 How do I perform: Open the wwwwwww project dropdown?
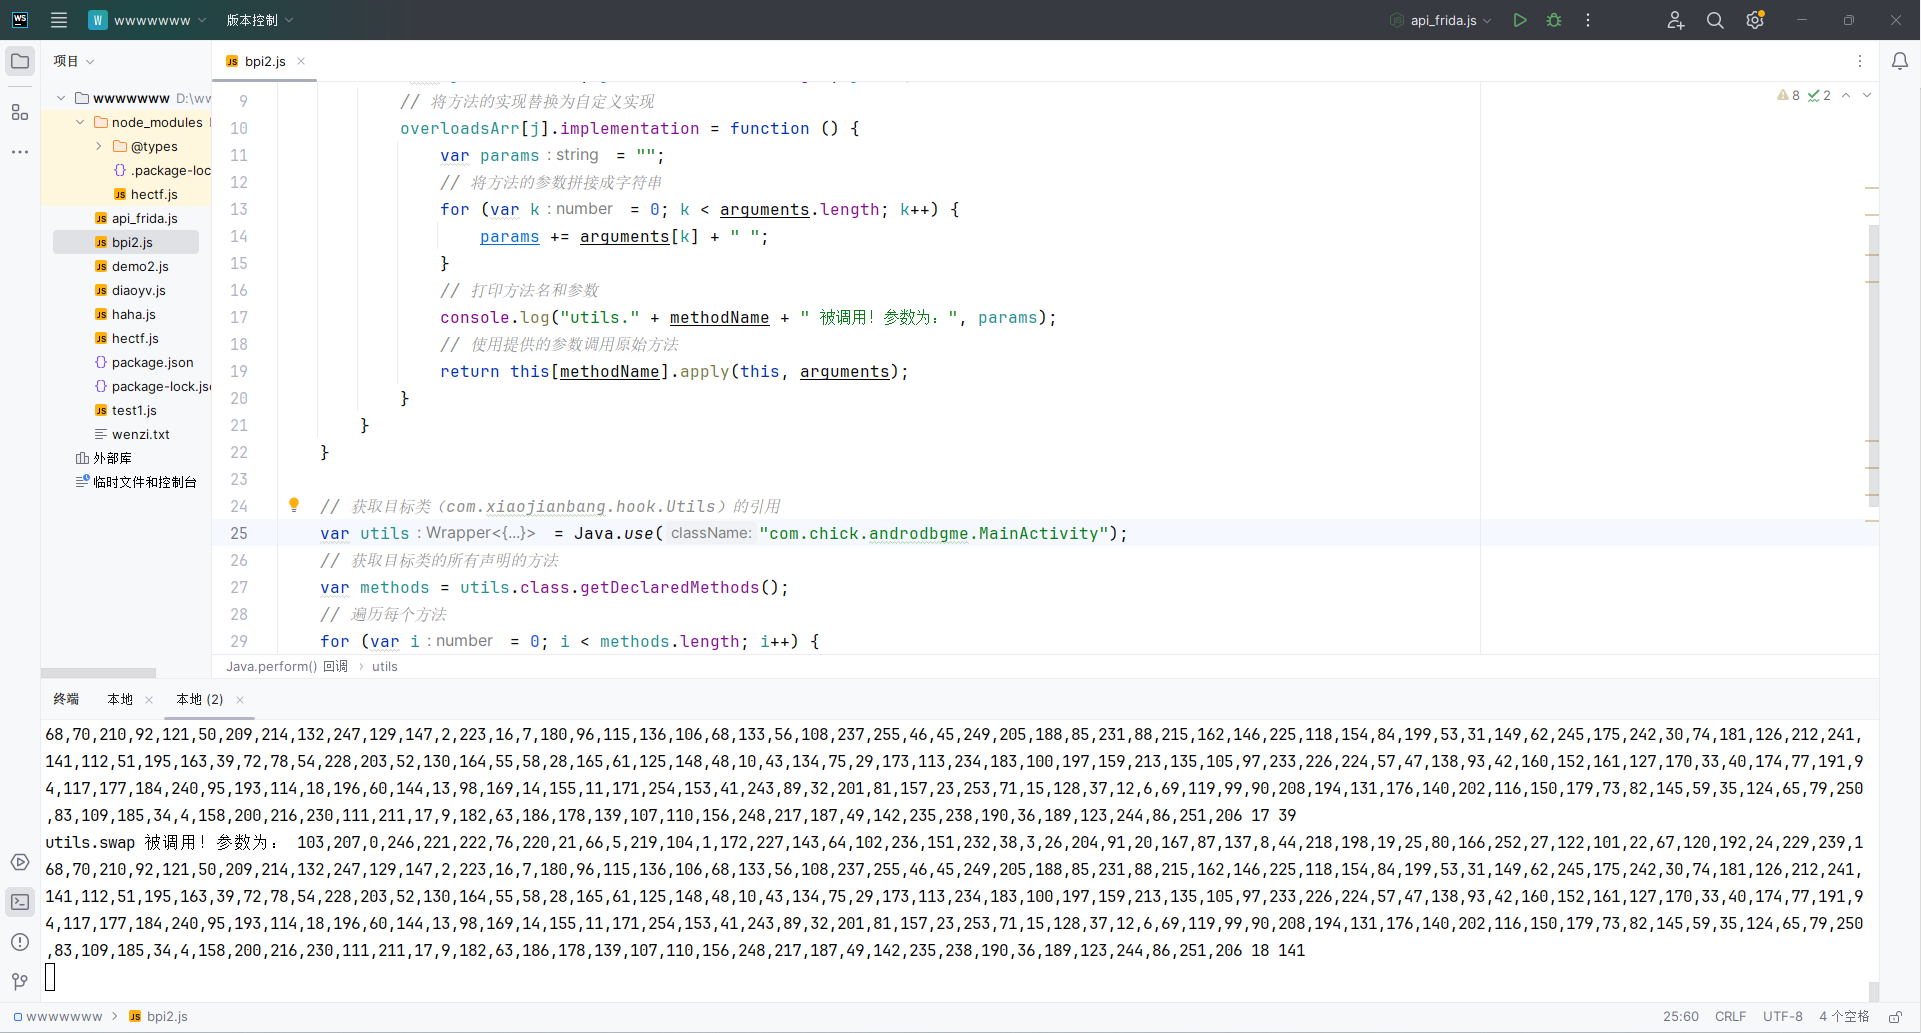coord(148,20)
